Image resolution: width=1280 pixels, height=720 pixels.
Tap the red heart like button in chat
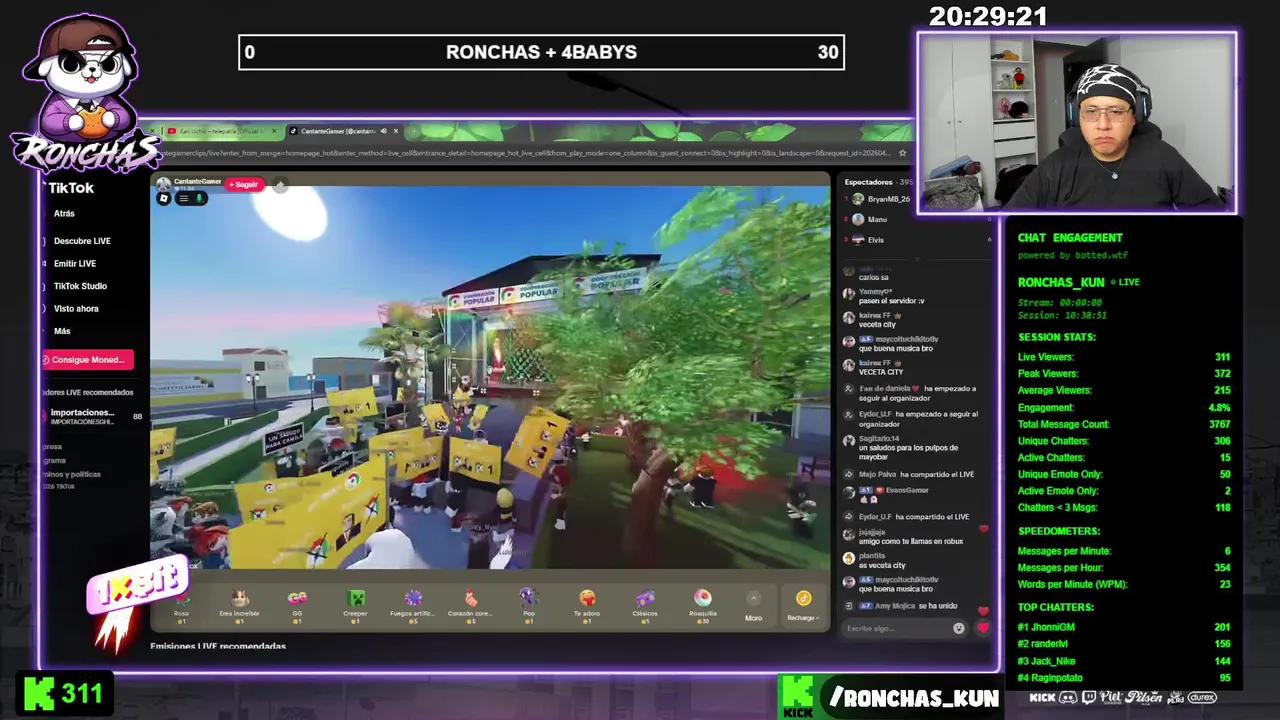pyautogui.click(x=982, y=628)
